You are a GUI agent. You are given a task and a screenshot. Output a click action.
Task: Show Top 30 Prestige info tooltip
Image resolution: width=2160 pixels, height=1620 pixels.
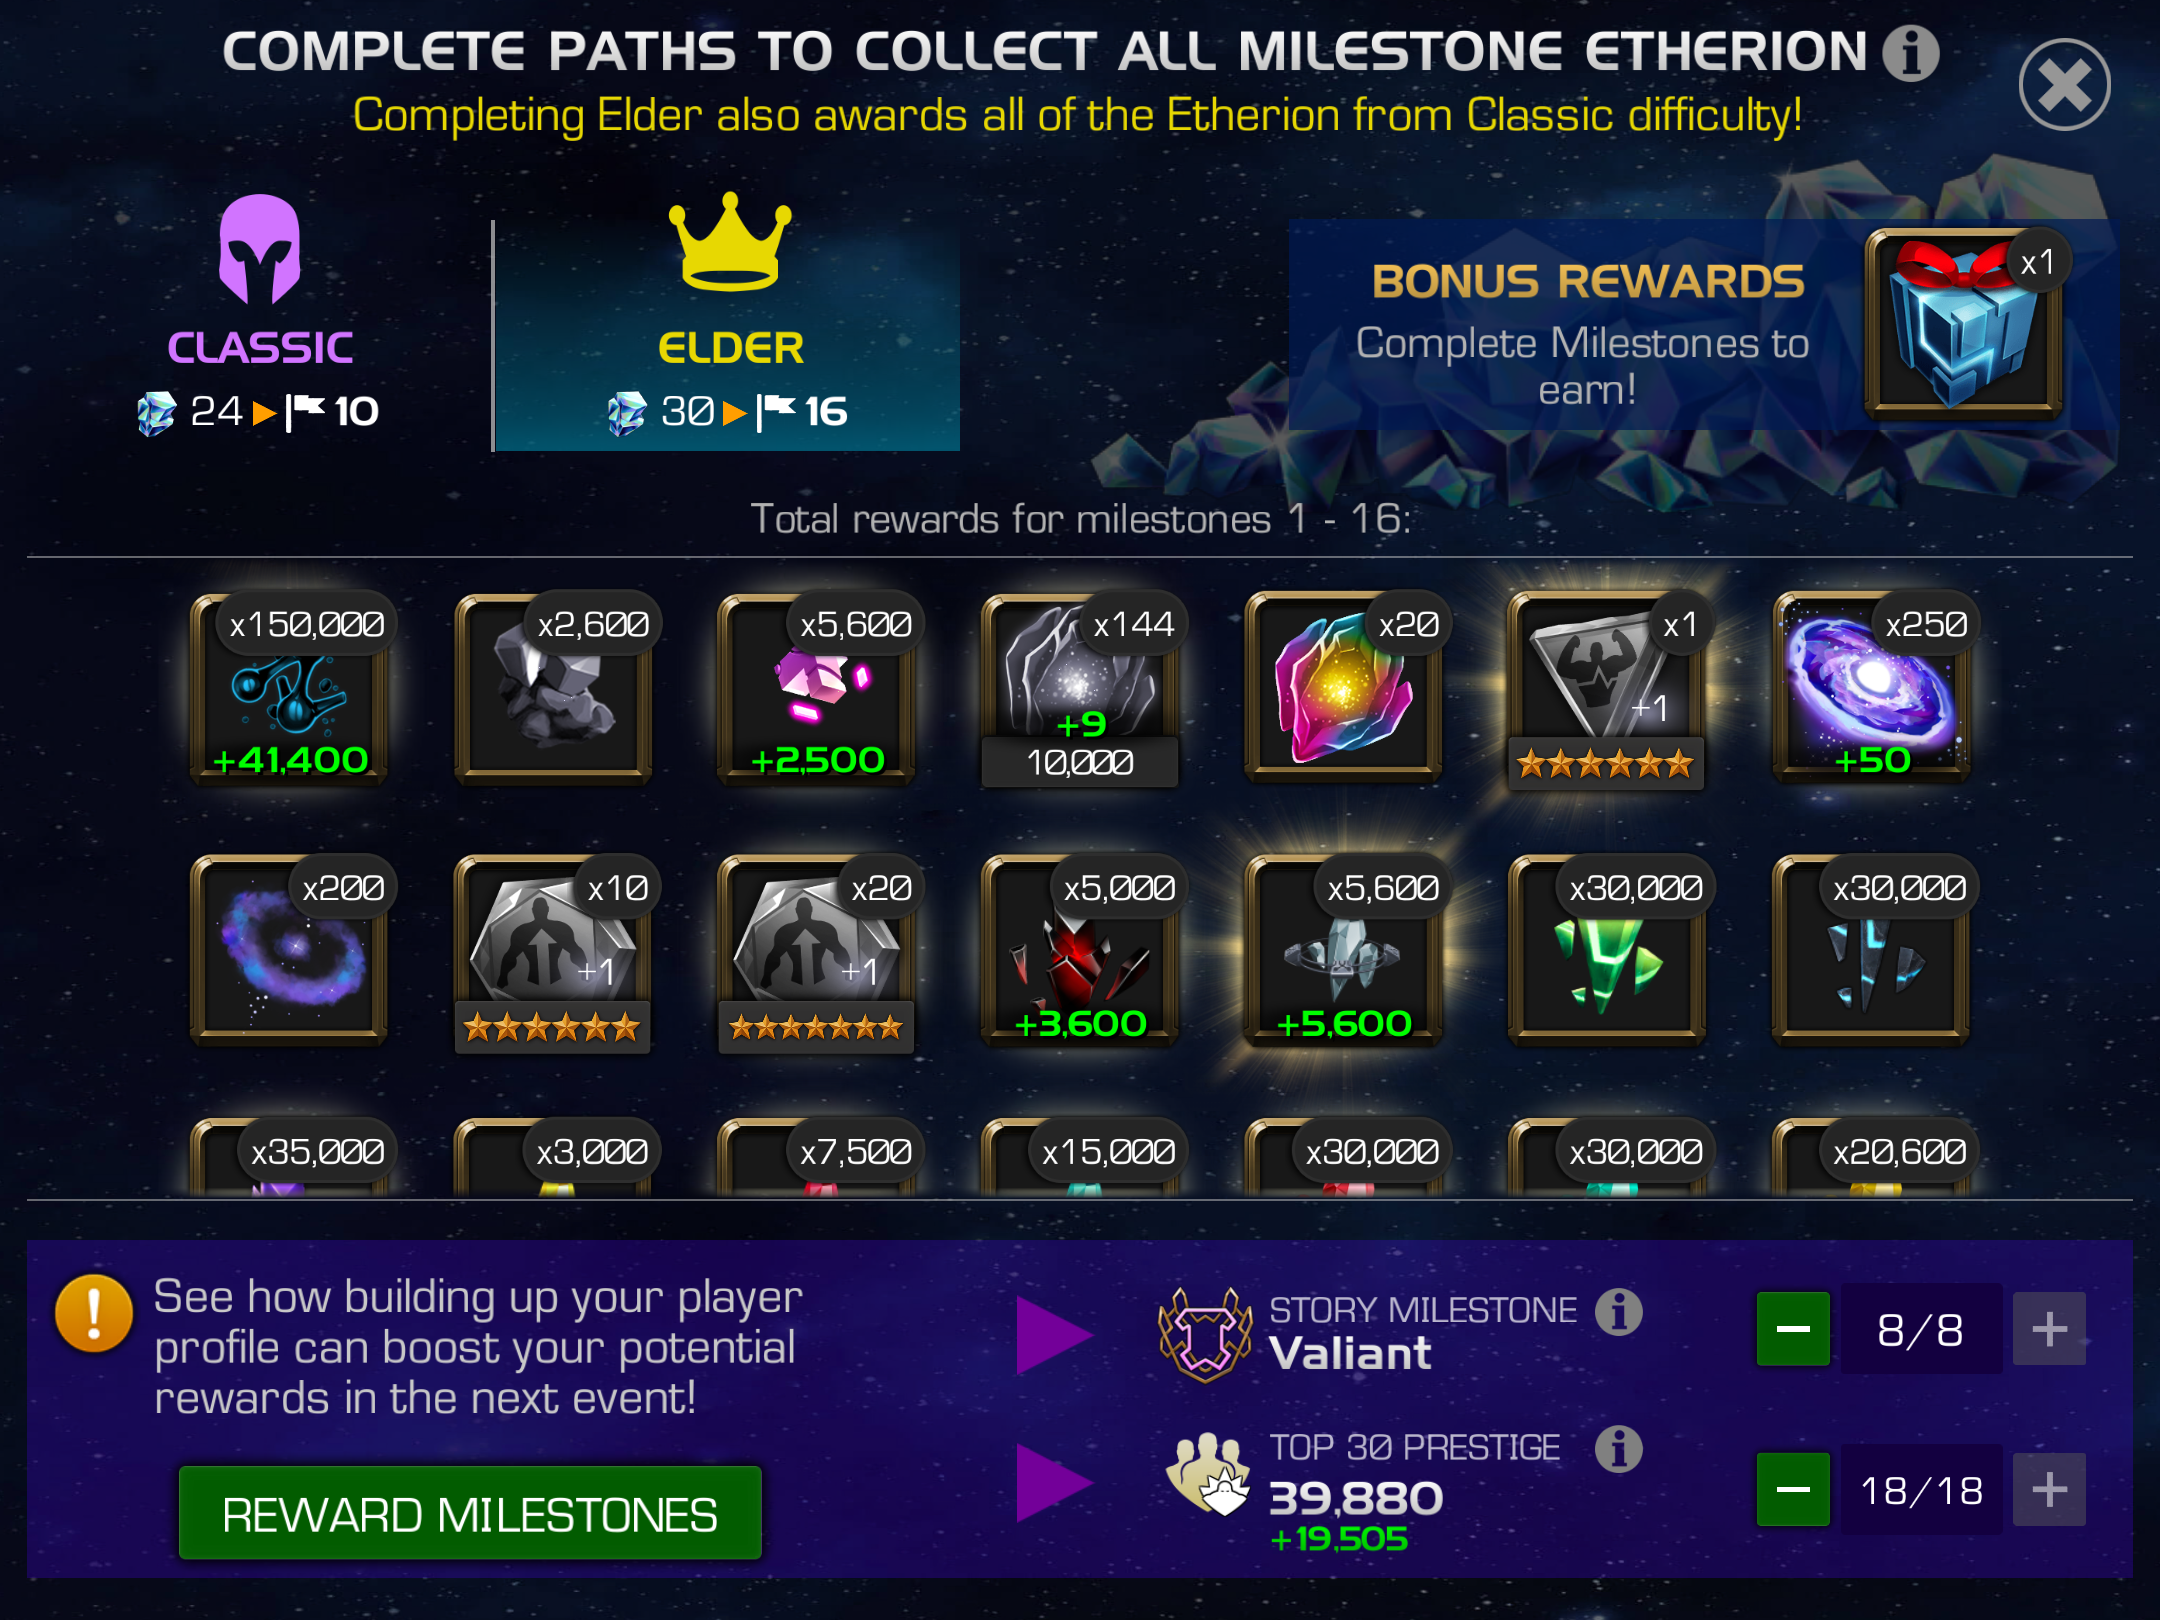(1619, 1448)
